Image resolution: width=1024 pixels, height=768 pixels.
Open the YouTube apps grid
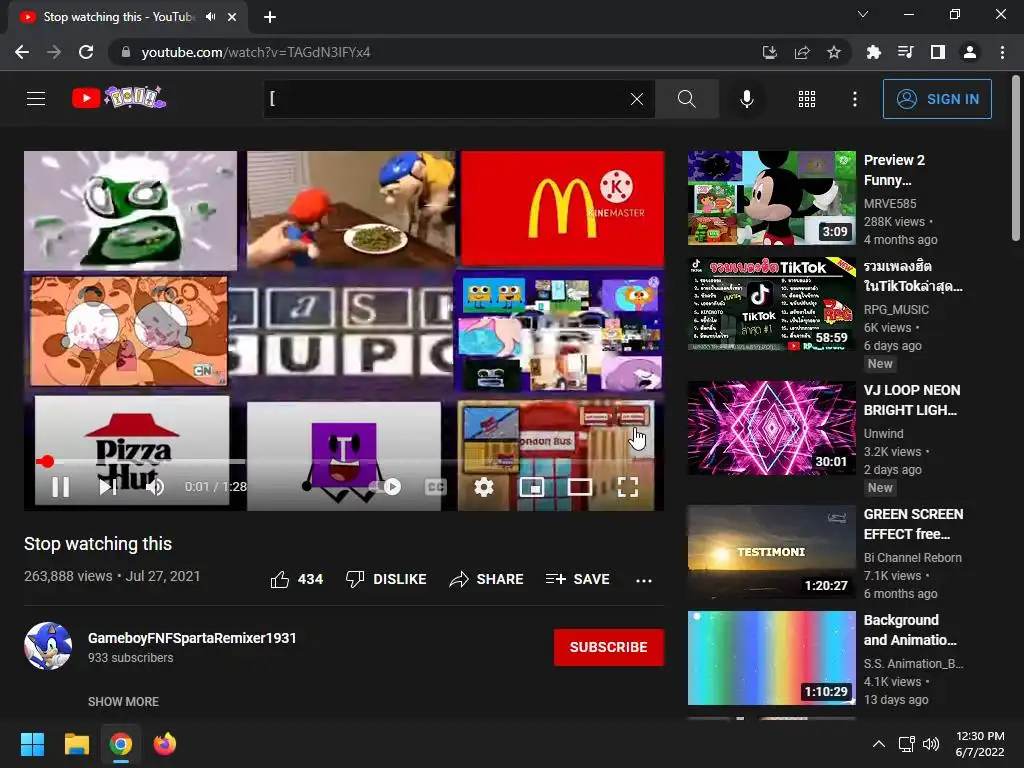(x=807, y=99)
